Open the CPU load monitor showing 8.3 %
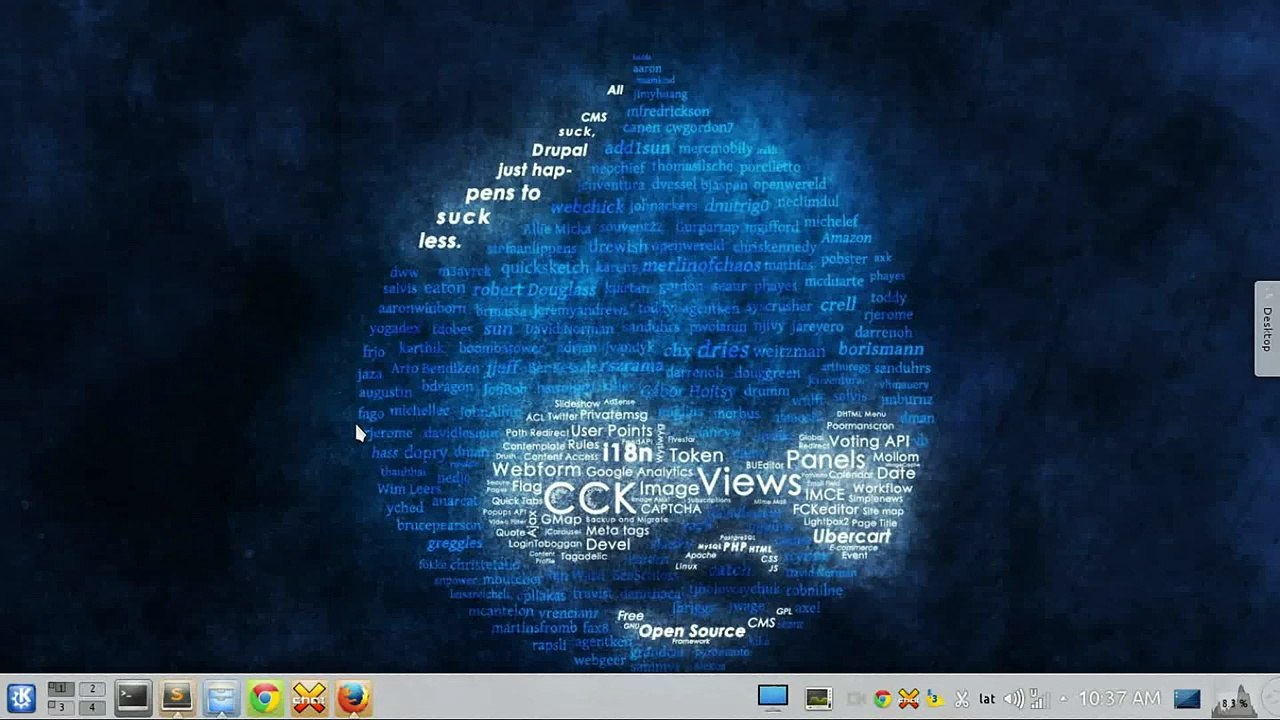Viewport: 1280px width, 720px height. [x=1235, y=699]
